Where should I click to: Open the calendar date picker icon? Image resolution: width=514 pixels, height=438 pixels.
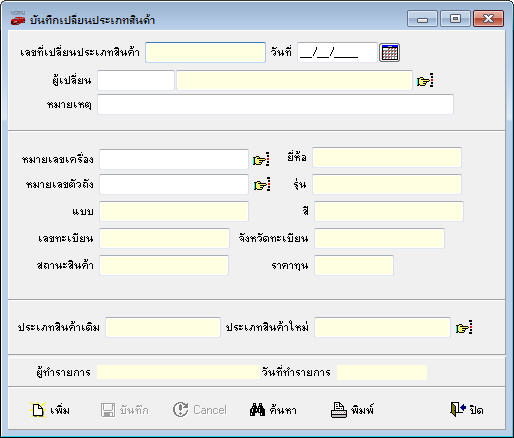389,53
